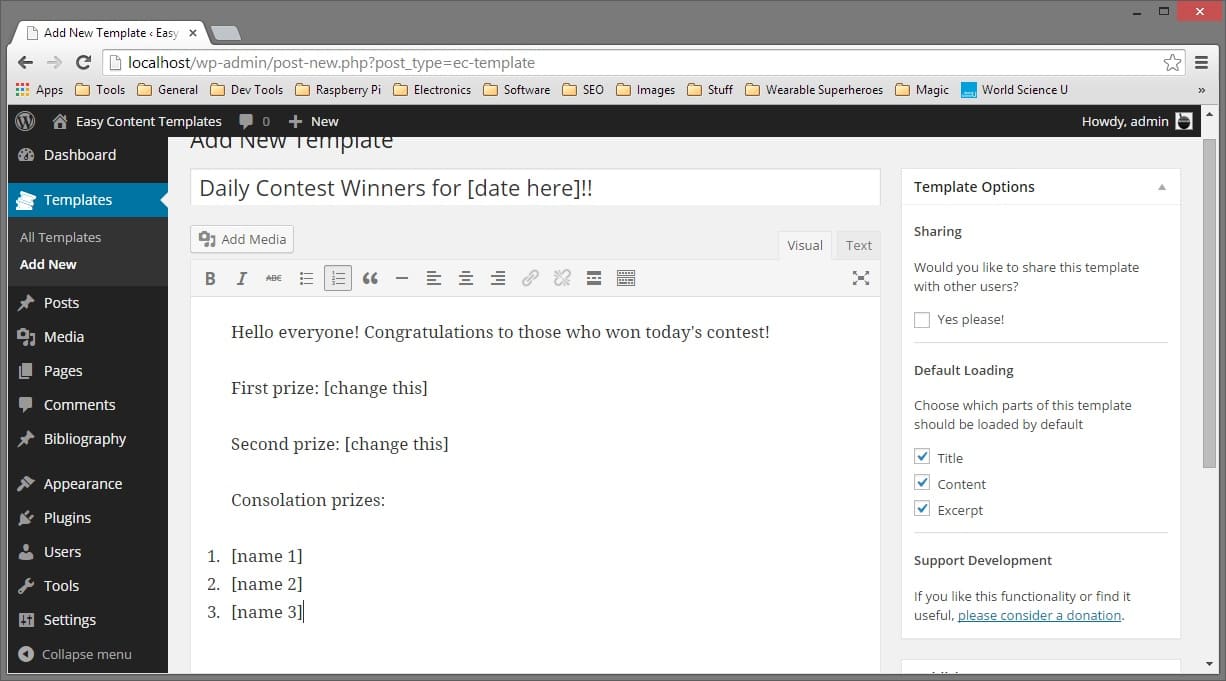
Task: Open the Tools menu
Action: click(87, 586)
